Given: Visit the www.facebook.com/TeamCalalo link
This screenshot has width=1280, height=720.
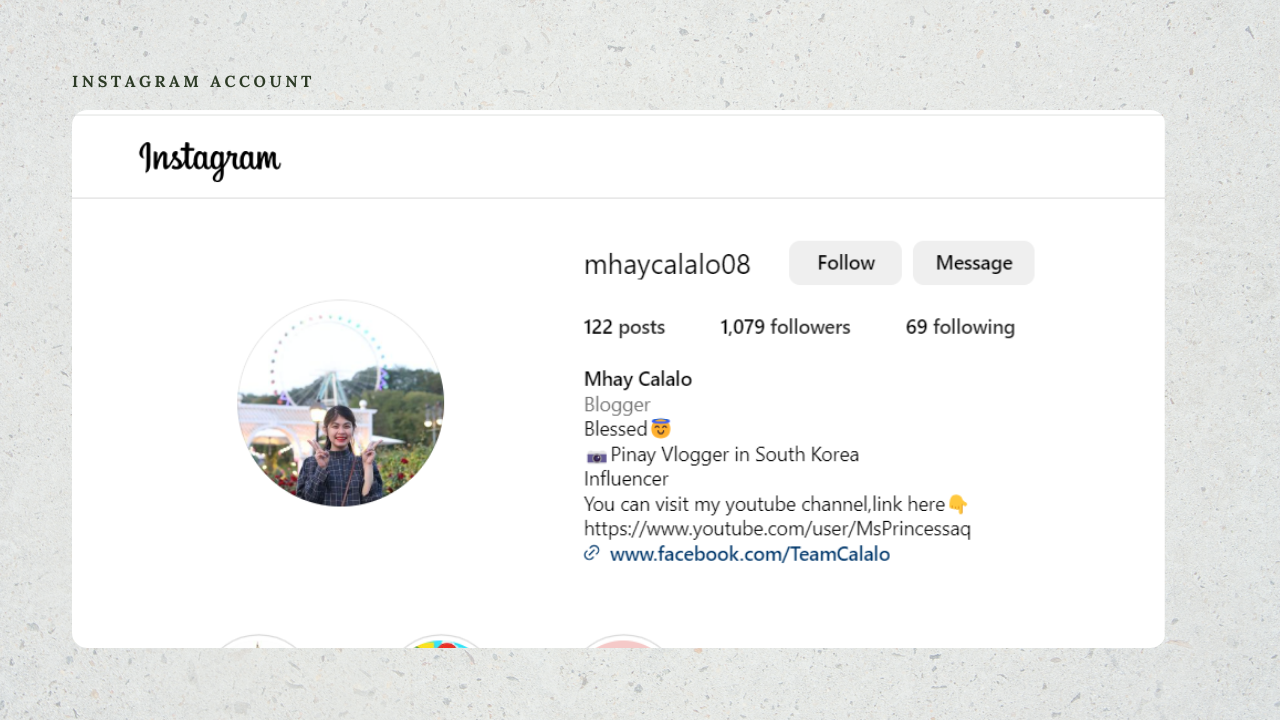Looking at the screenshot, I should tap(750, 553).
